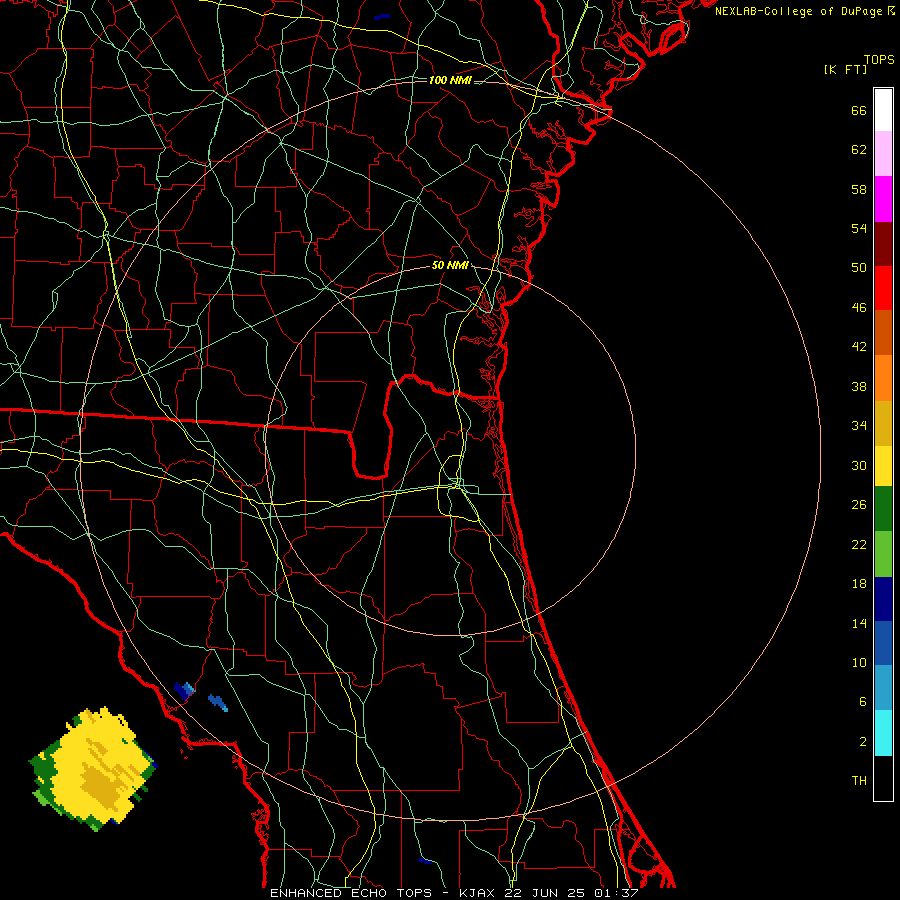Image resolution: width=900 pixels, height=900 pixels.
Task: Click the 34 legend value
Action: (x=859, y=425)
